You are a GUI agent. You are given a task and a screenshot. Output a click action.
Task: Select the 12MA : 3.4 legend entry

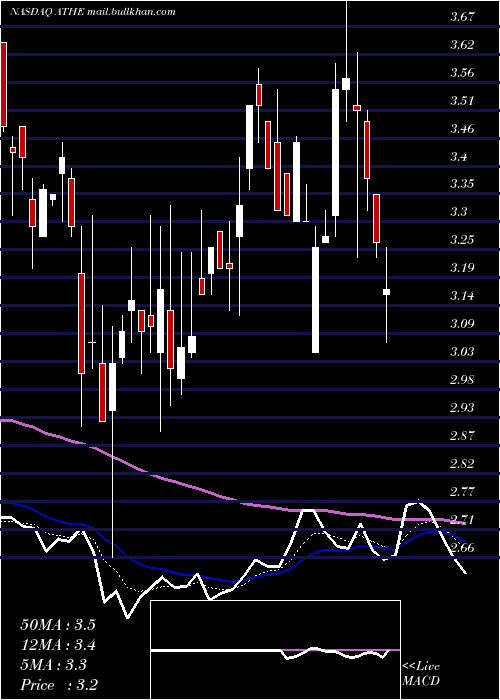pyautogui.click(x=58, y=645)
